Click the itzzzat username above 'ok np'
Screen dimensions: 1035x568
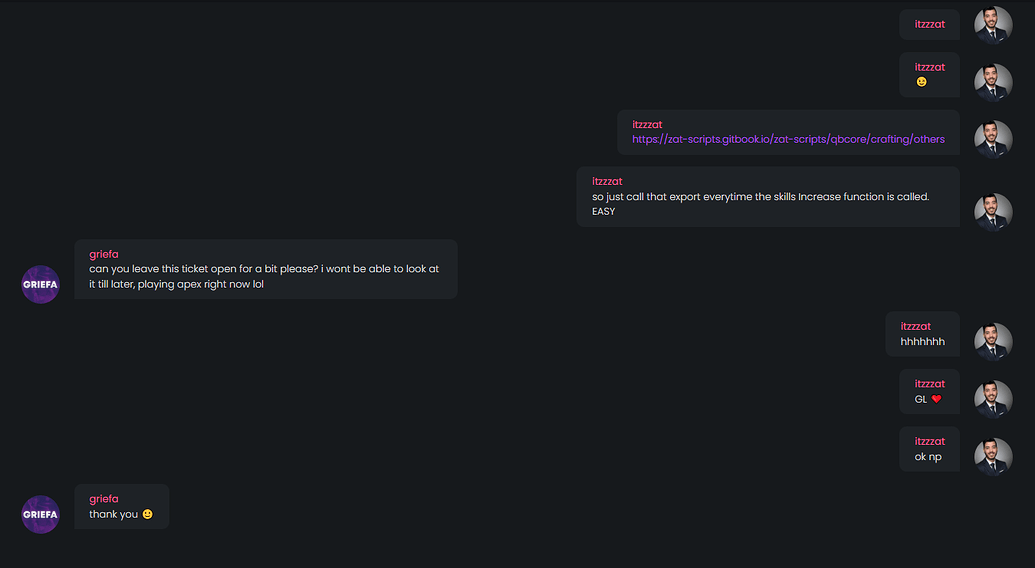click(x=929, y=441)
